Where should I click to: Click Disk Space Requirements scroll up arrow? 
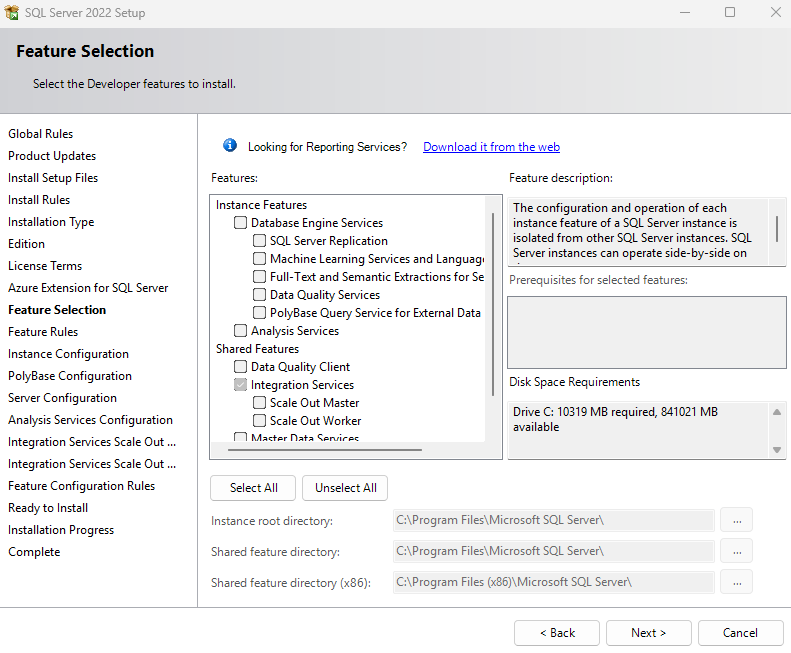[777, 412]
